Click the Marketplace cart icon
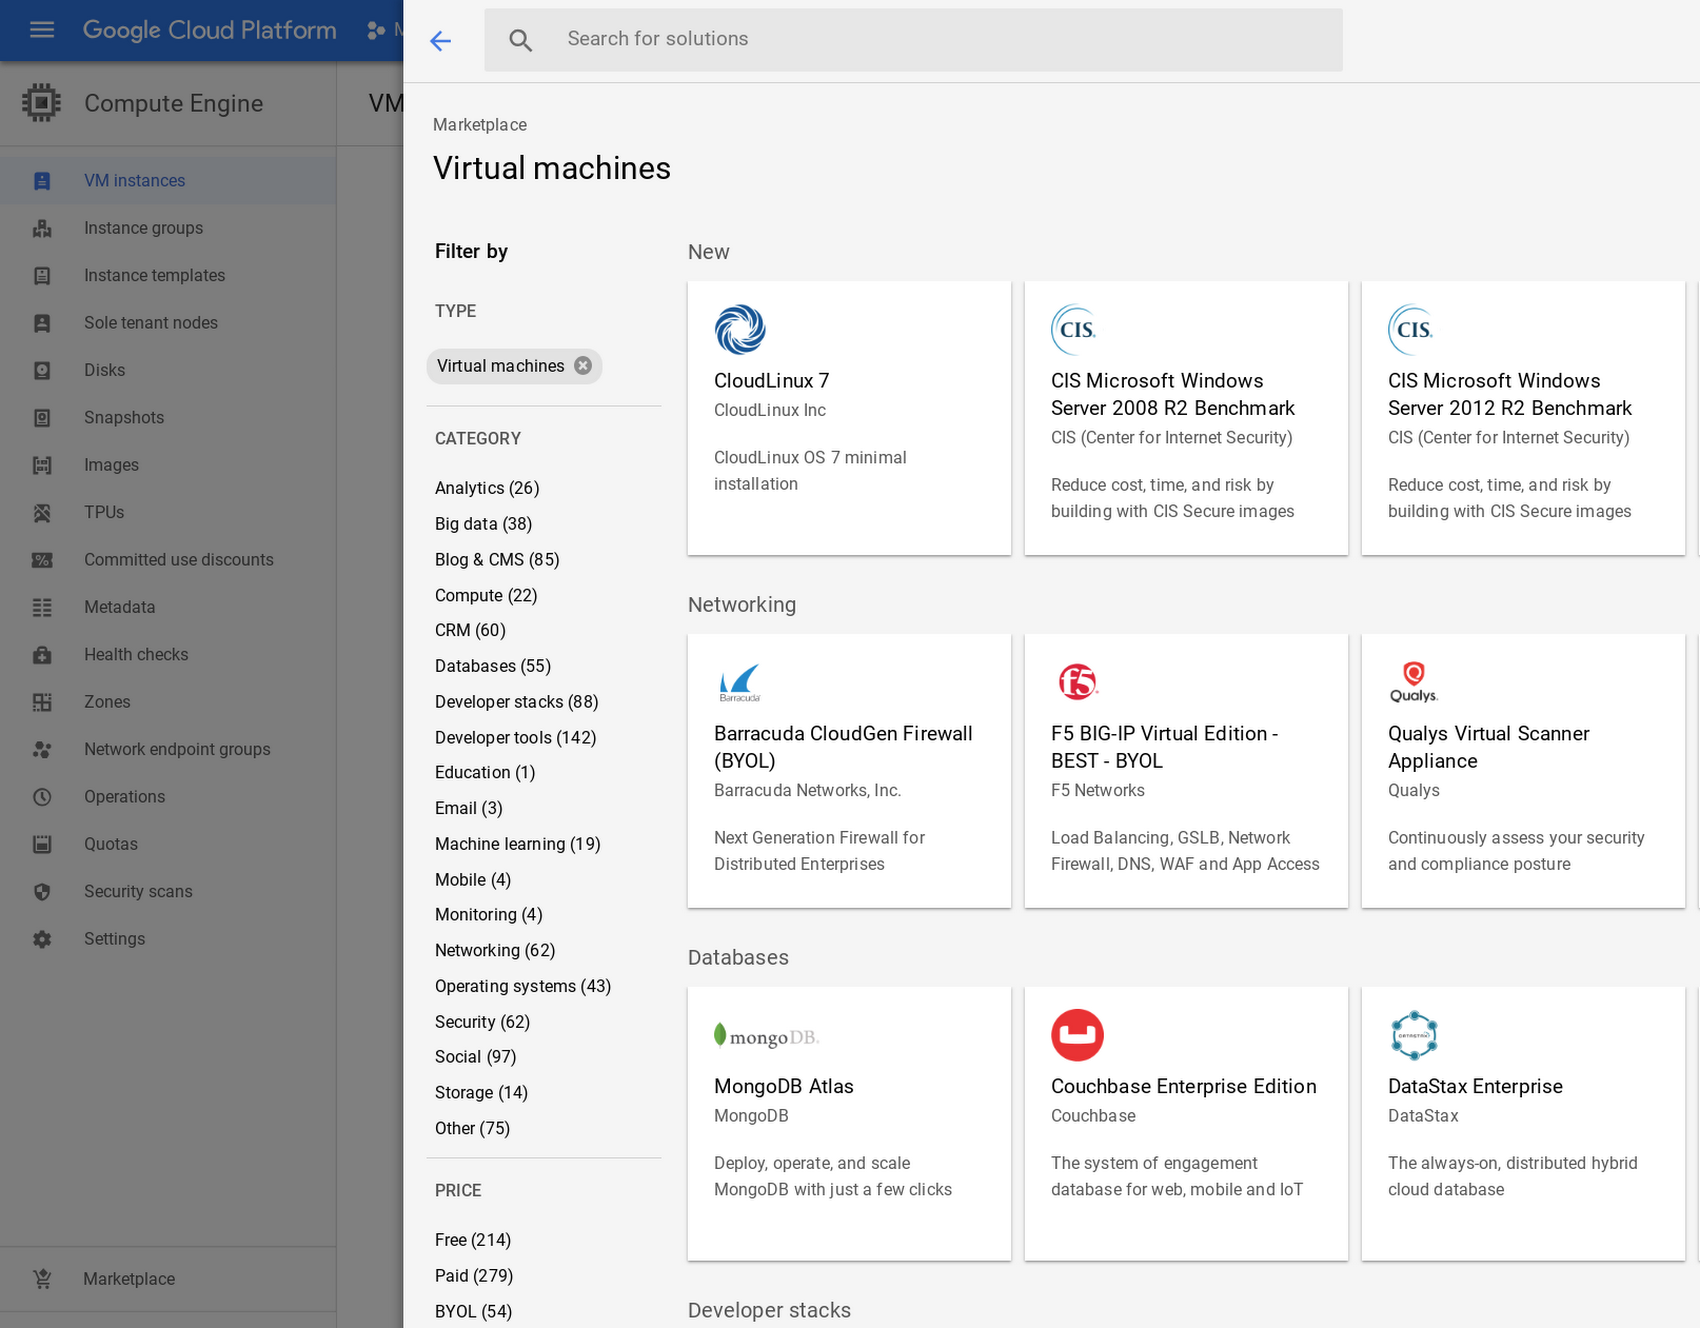 click(x=42, y=1279)
